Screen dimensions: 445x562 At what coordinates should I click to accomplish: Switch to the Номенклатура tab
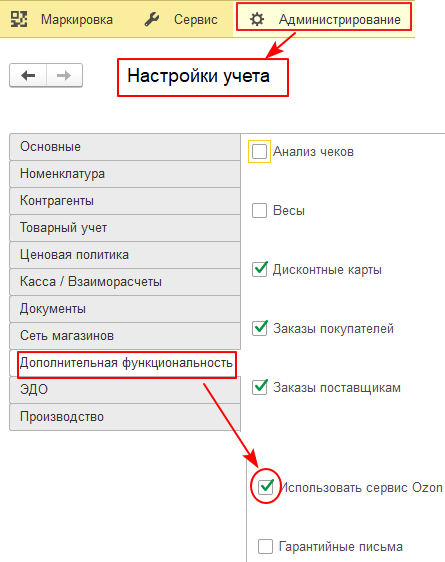coord(125,174)
